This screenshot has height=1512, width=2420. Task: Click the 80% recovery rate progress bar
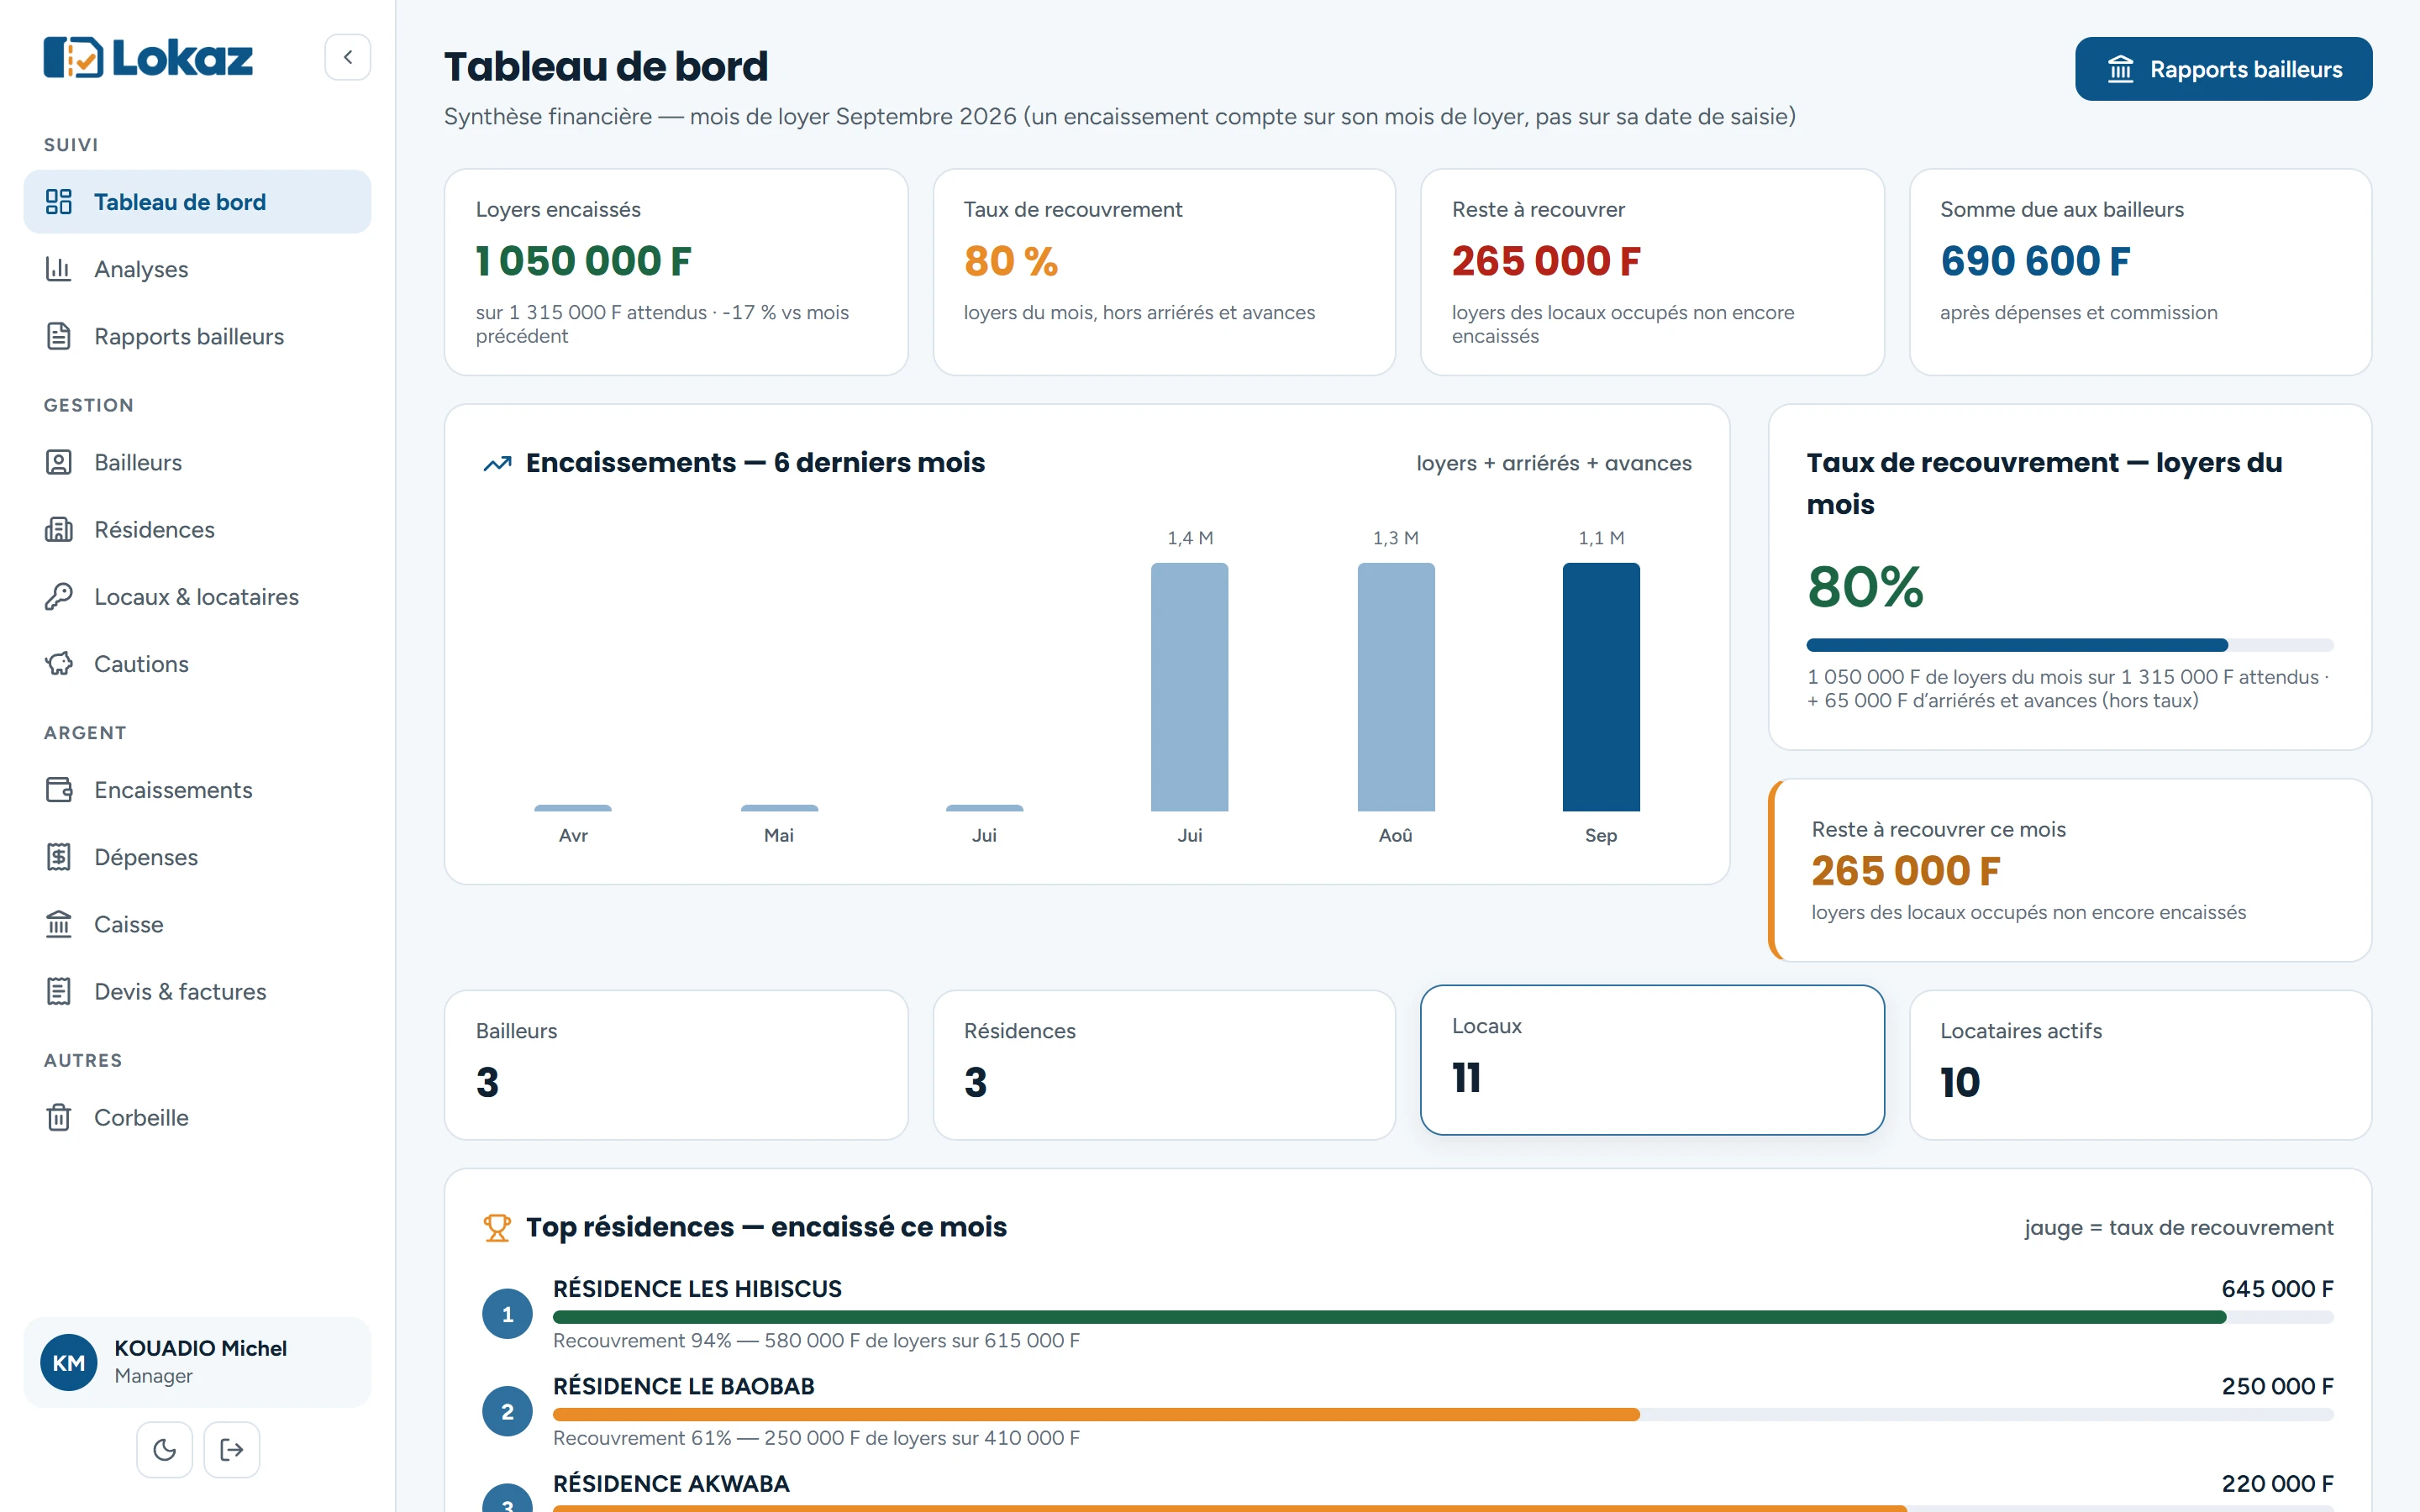(2070, 645)
